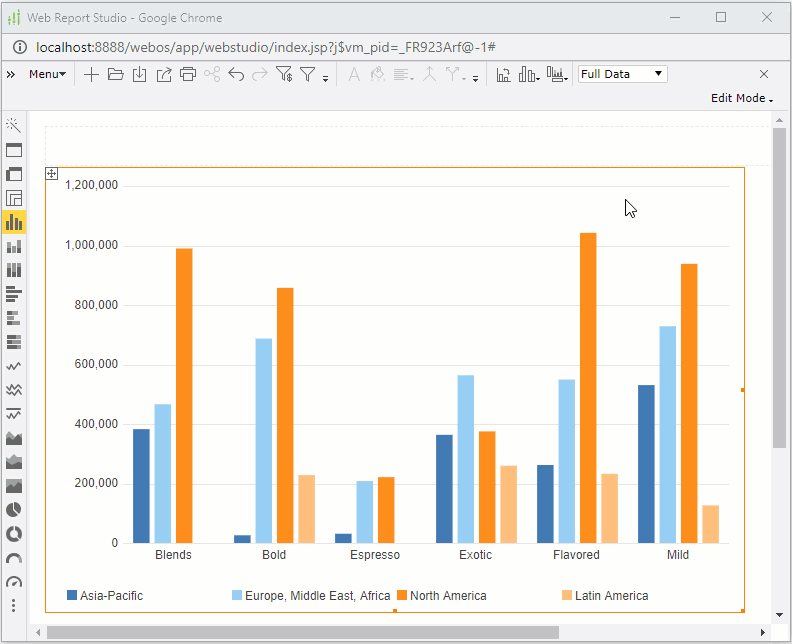Viewport: 792px width, 644px height.
Task: Toggle North America legend entry
Action: pos(447,596)
